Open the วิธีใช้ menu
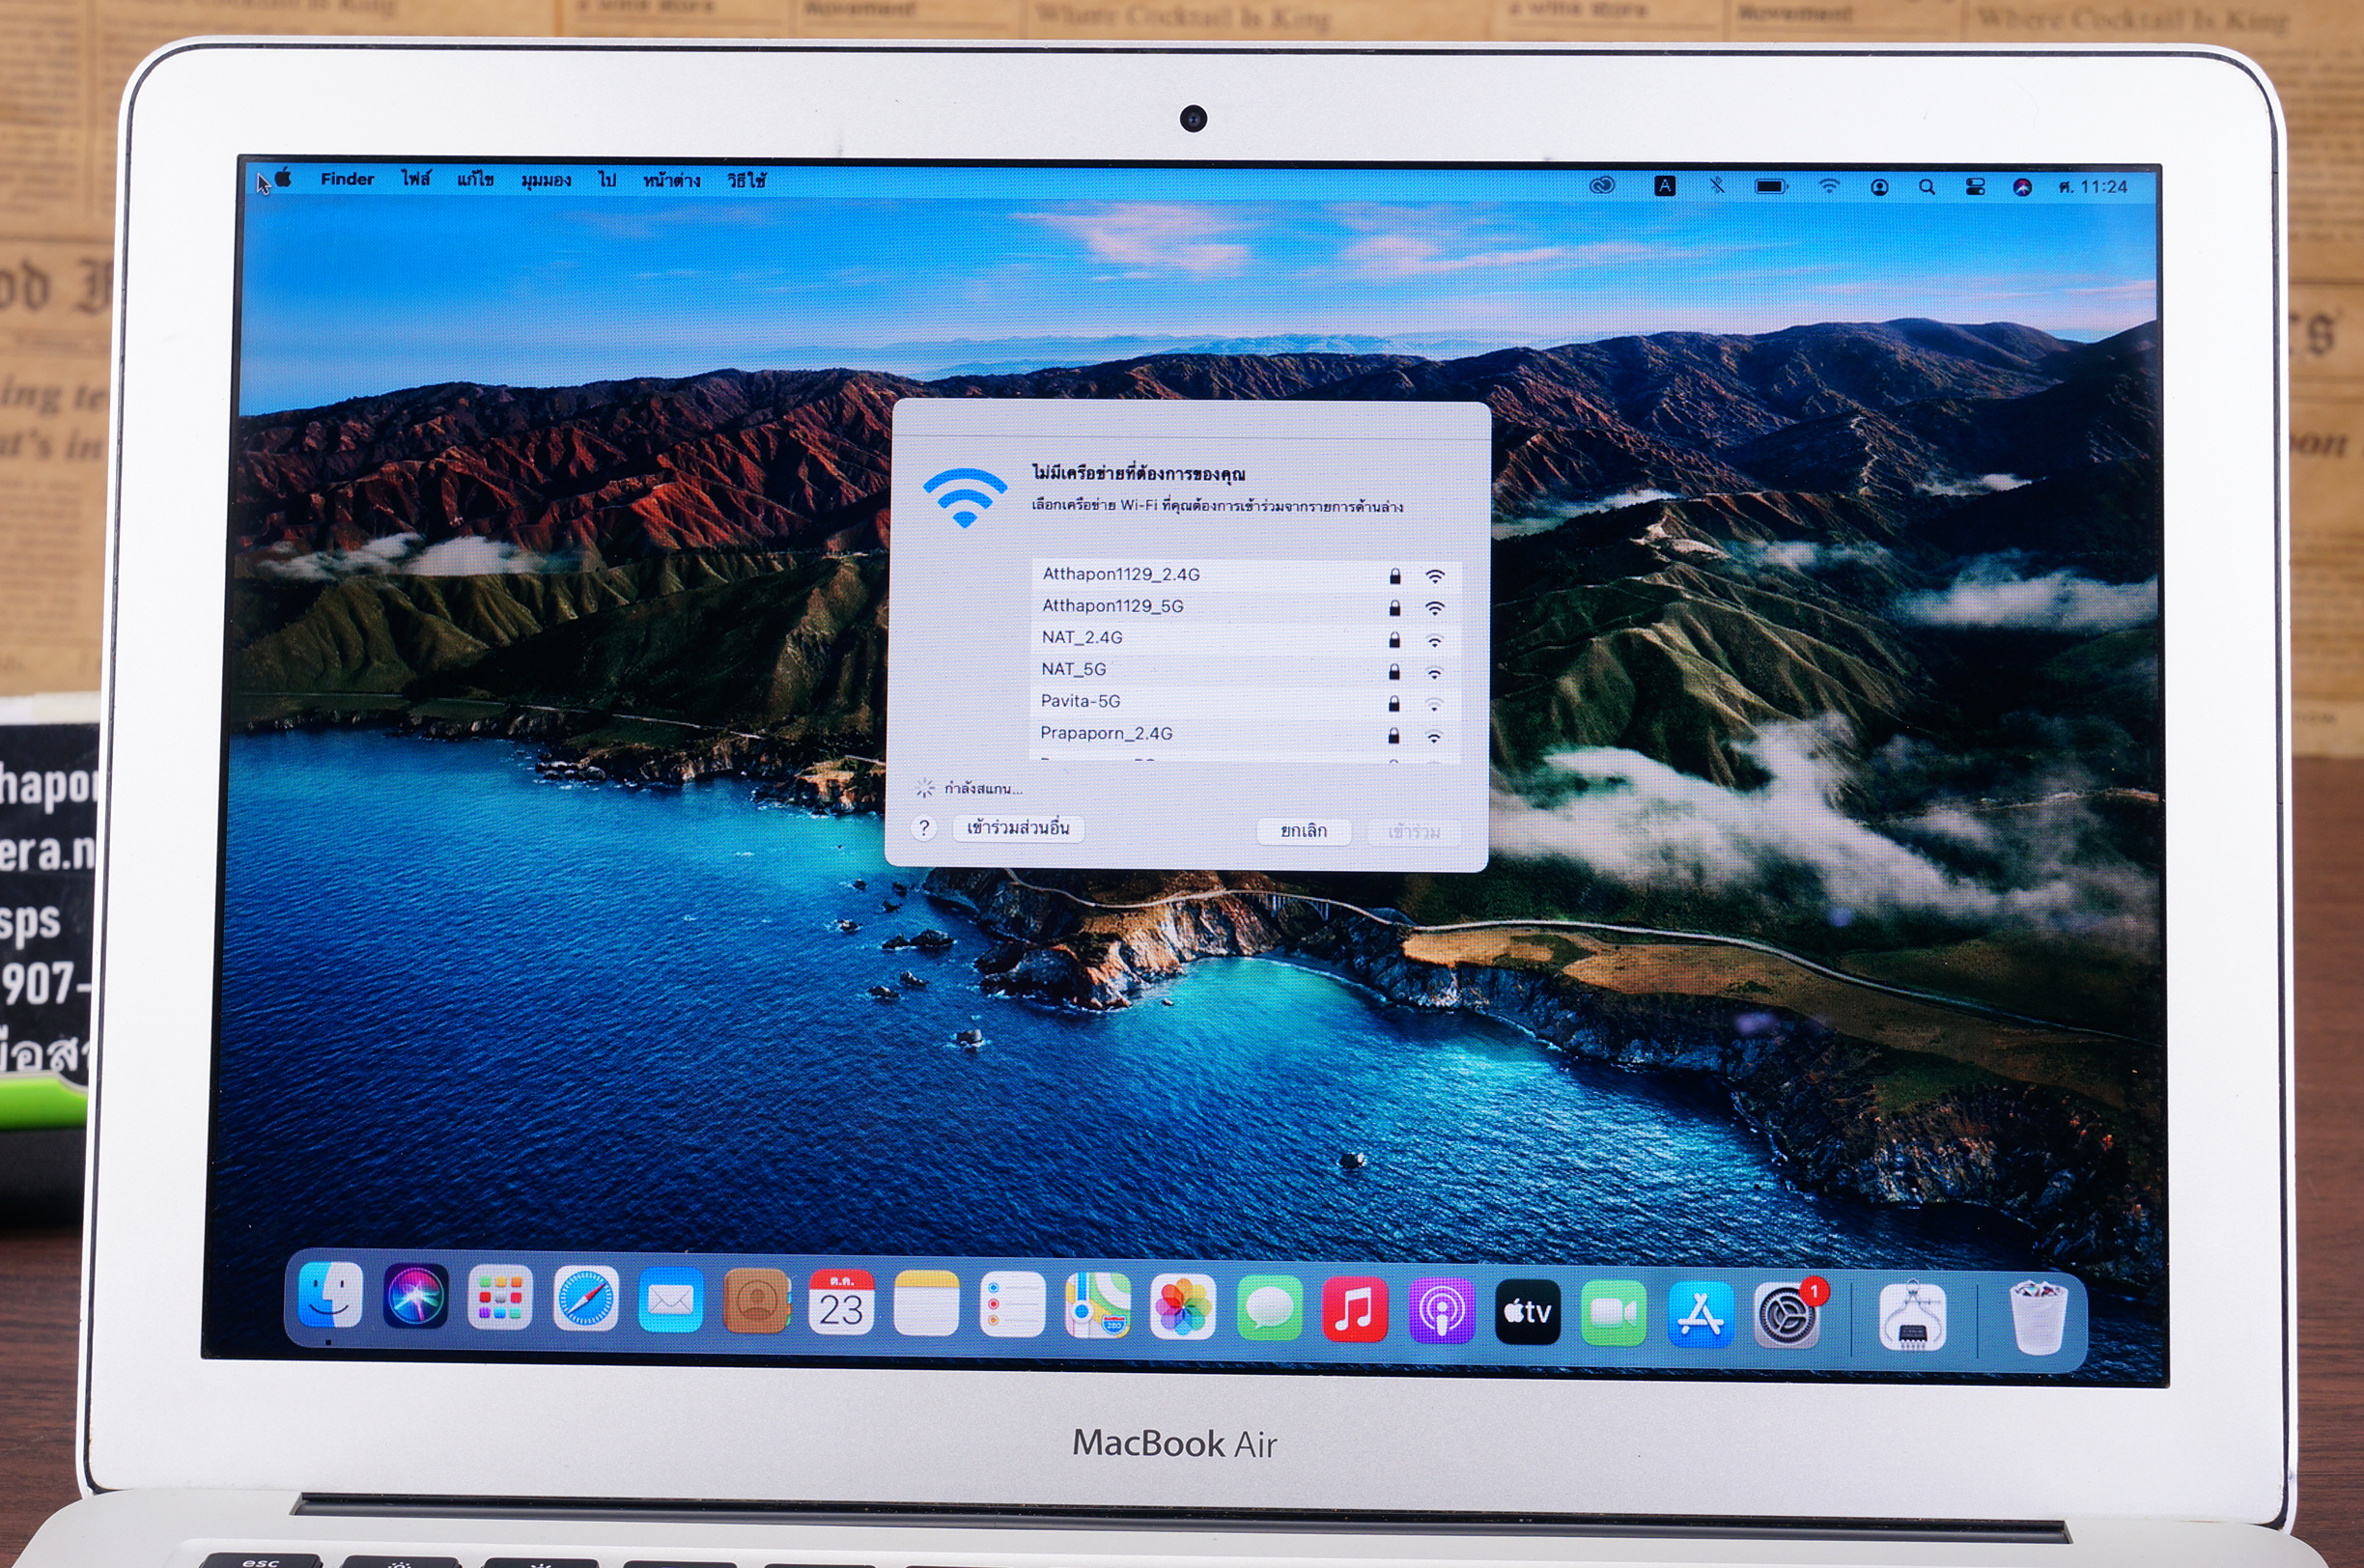The image size is (2364, 1568). click(x=746, y=181)
